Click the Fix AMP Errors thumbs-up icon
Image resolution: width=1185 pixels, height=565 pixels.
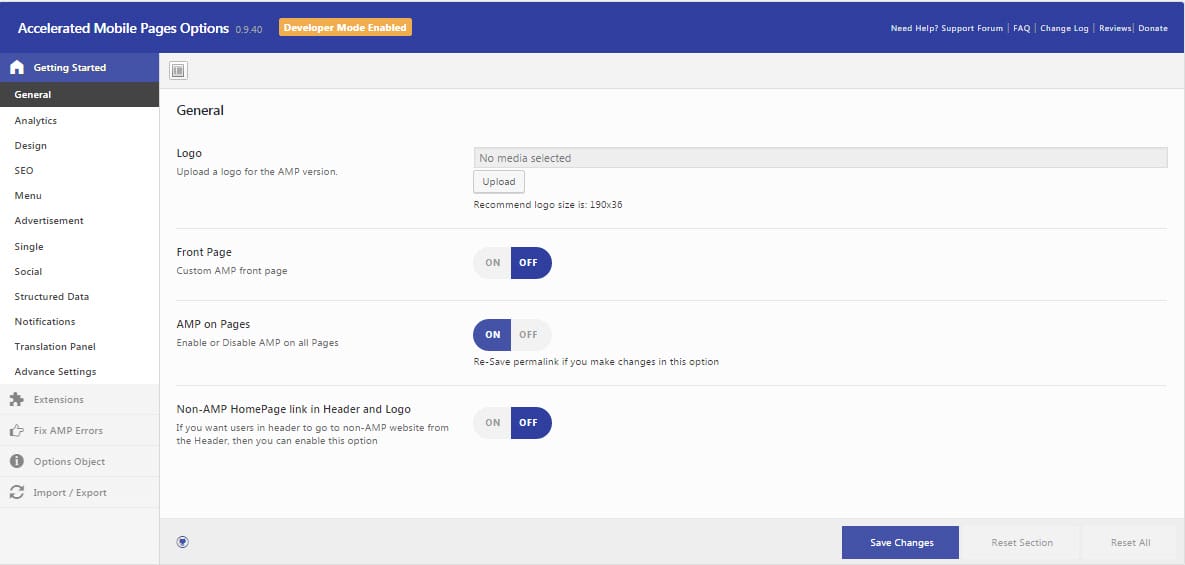16,430
